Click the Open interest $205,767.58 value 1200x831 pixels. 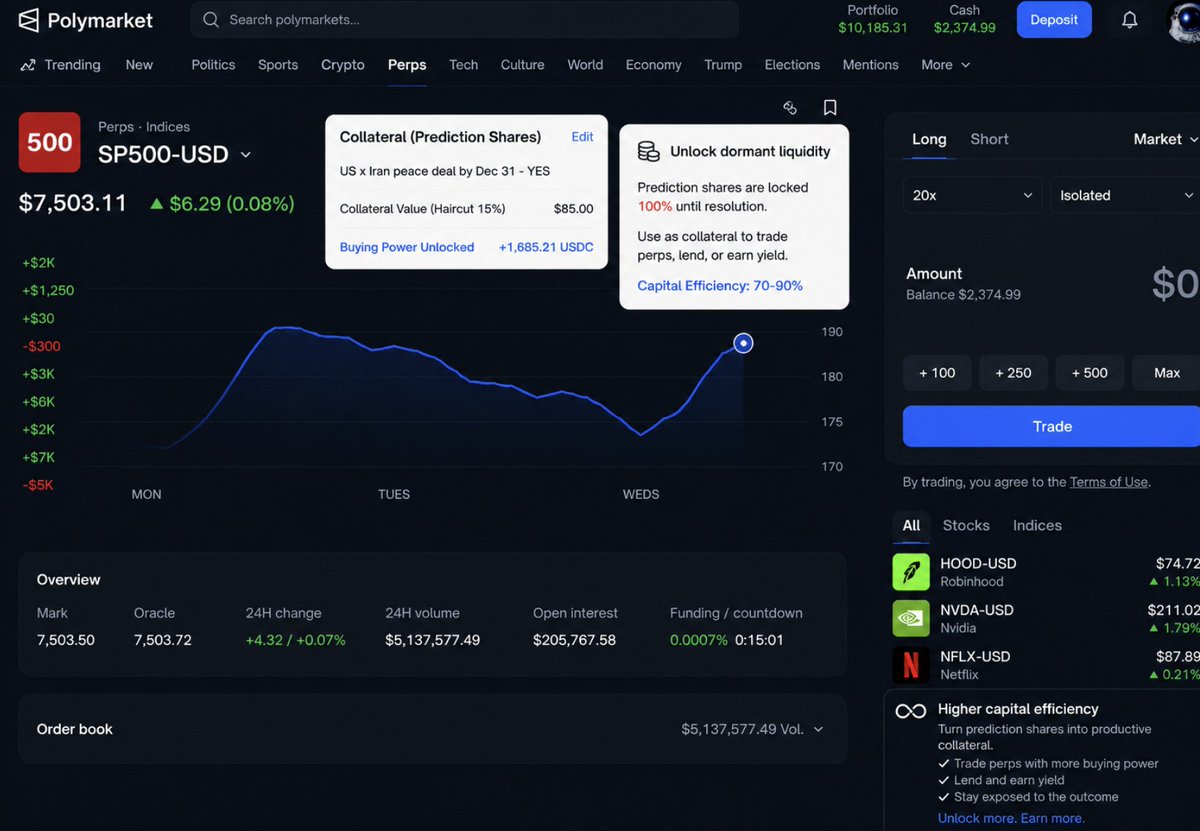pos(574,640)
